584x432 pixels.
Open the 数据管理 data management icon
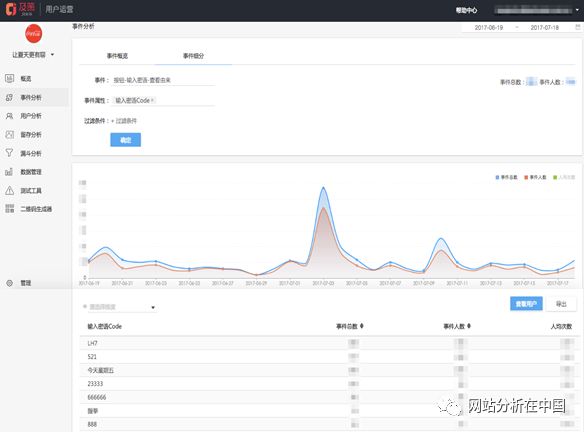(10, 172)
